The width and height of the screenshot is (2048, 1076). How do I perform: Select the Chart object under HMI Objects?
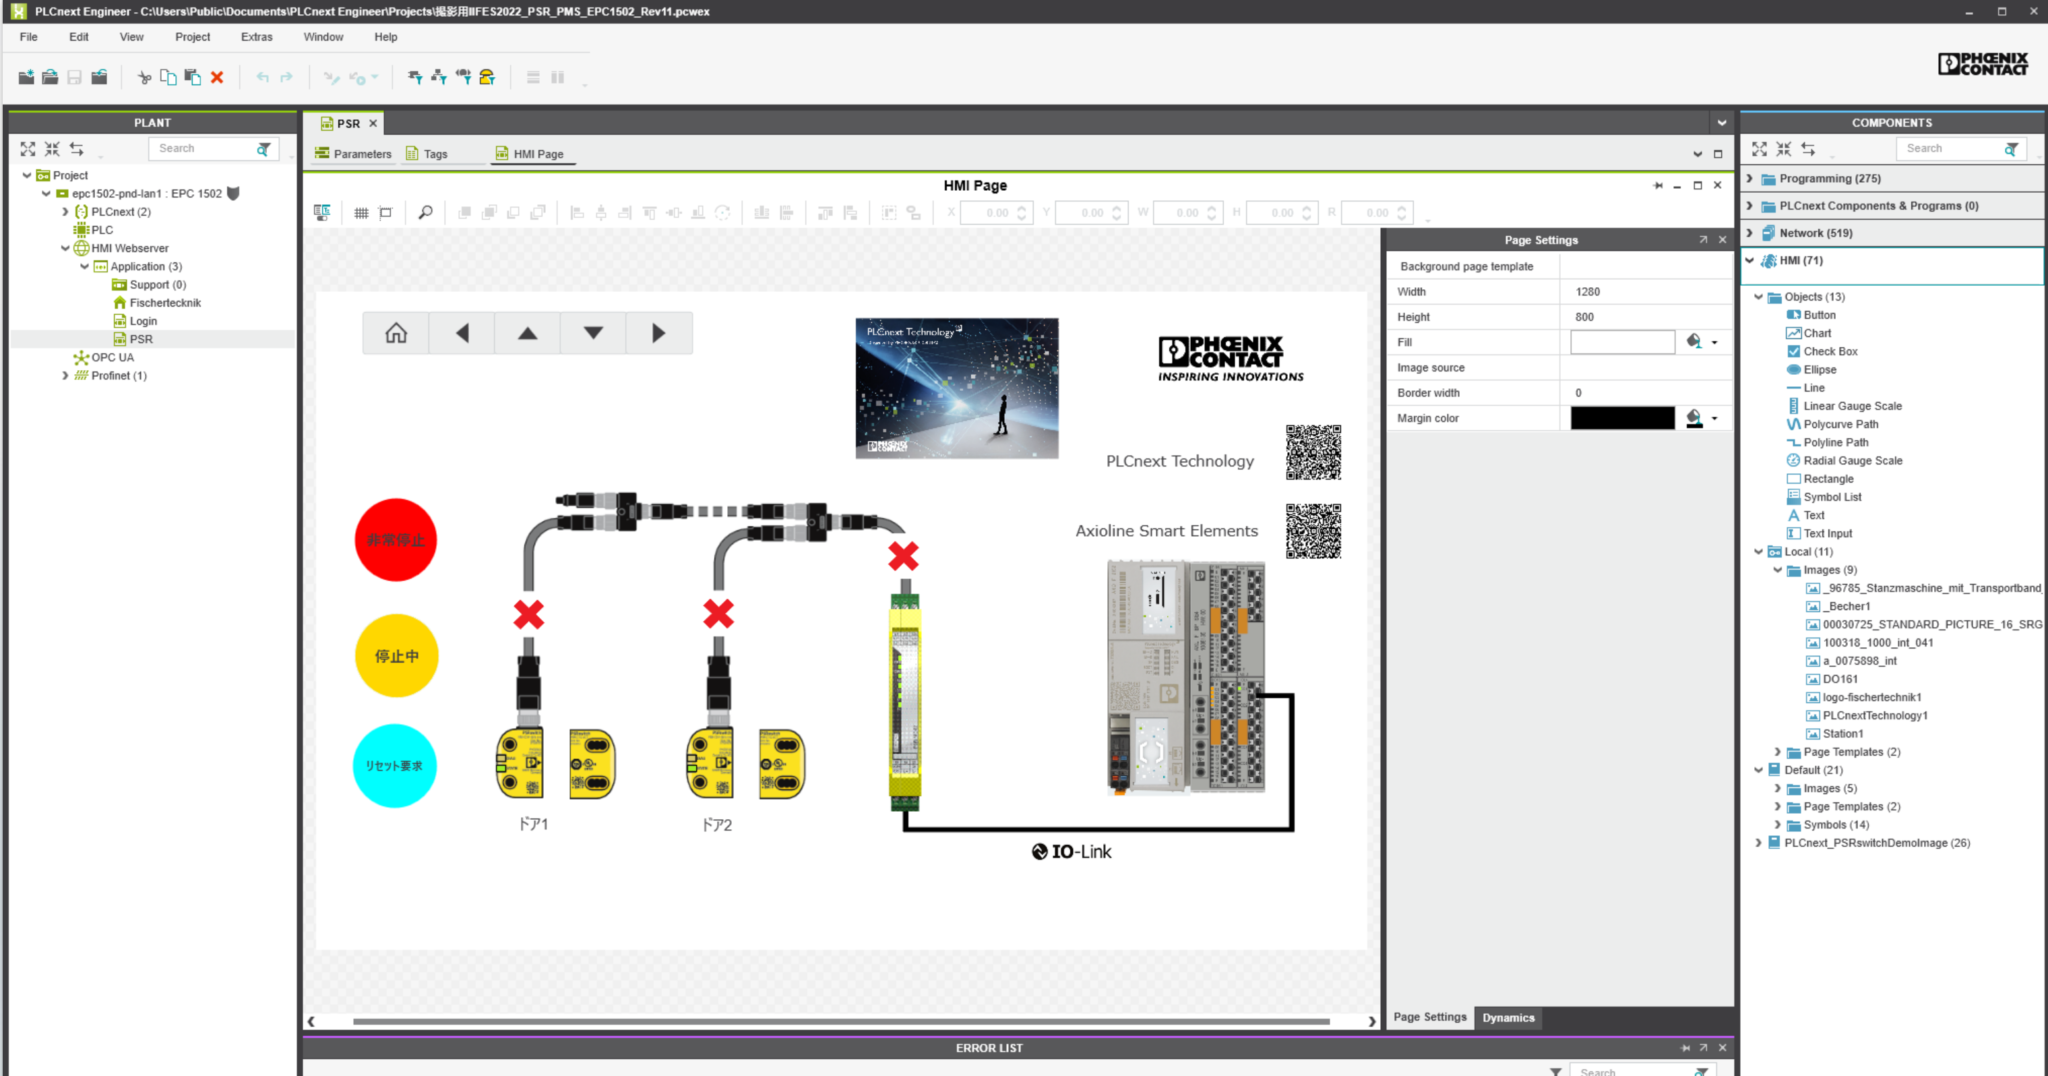click(x=1816, y=333)
